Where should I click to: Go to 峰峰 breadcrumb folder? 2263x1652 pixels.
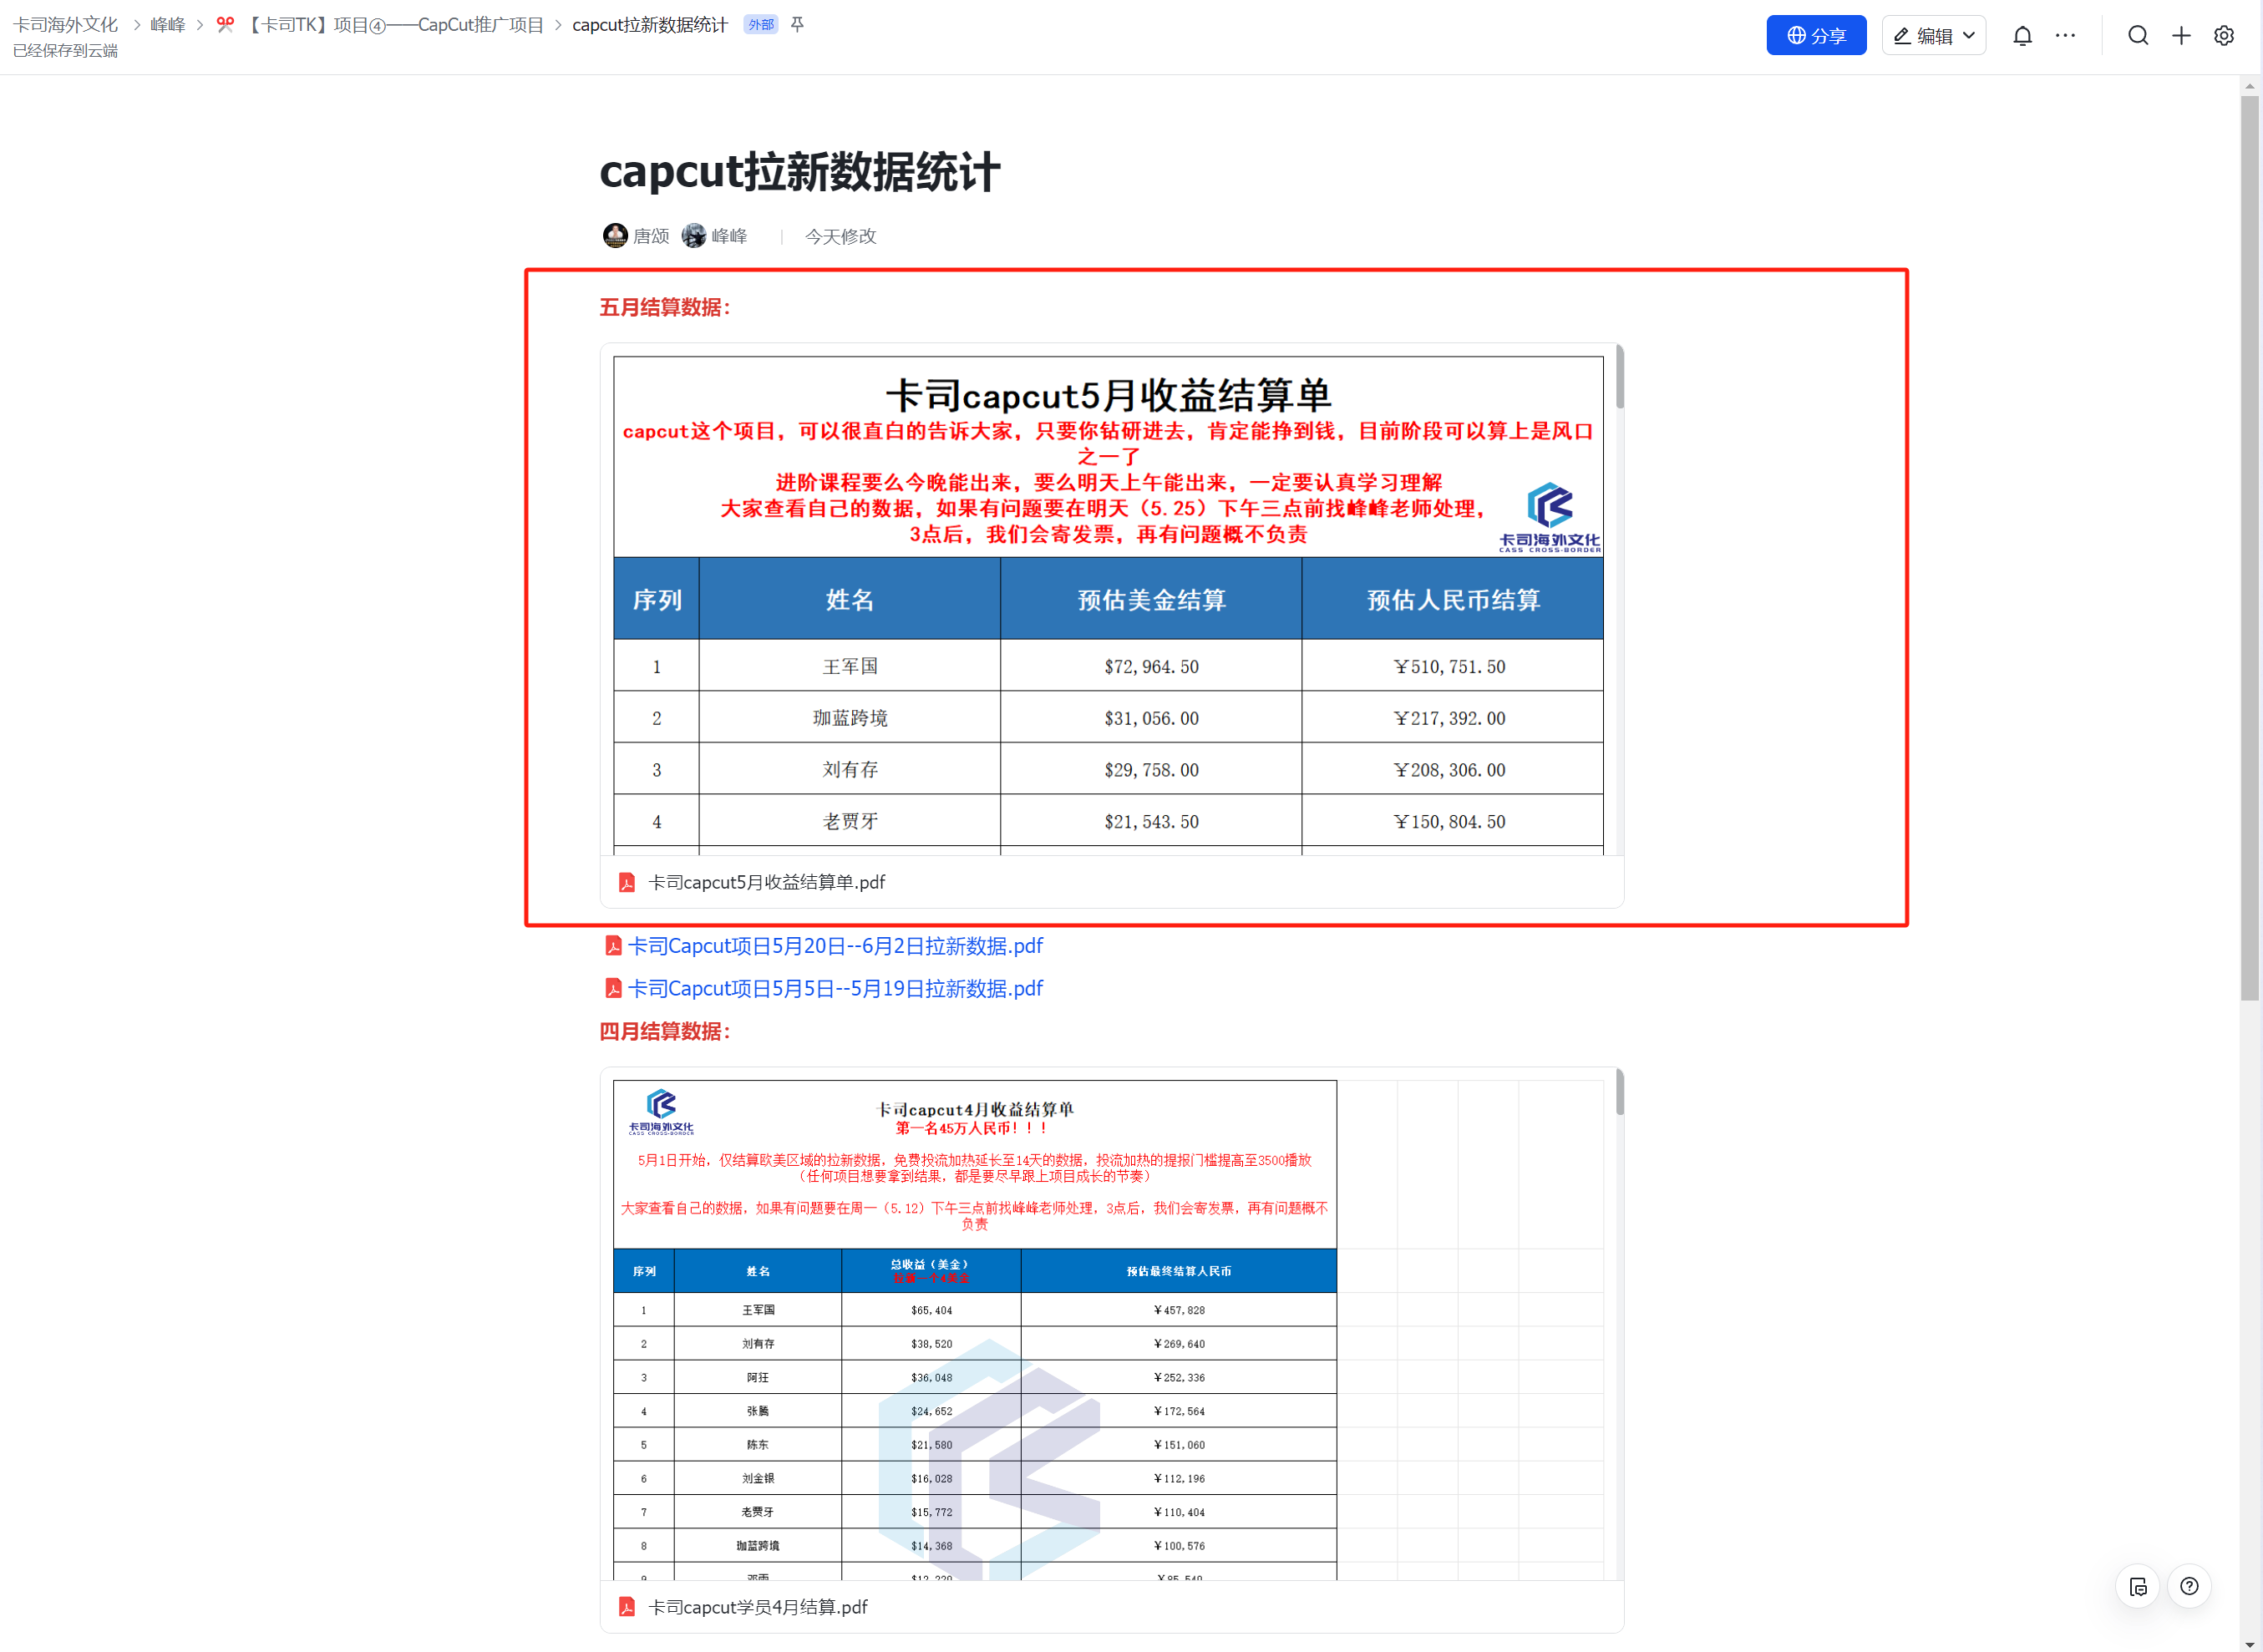[x=167, y=24]
